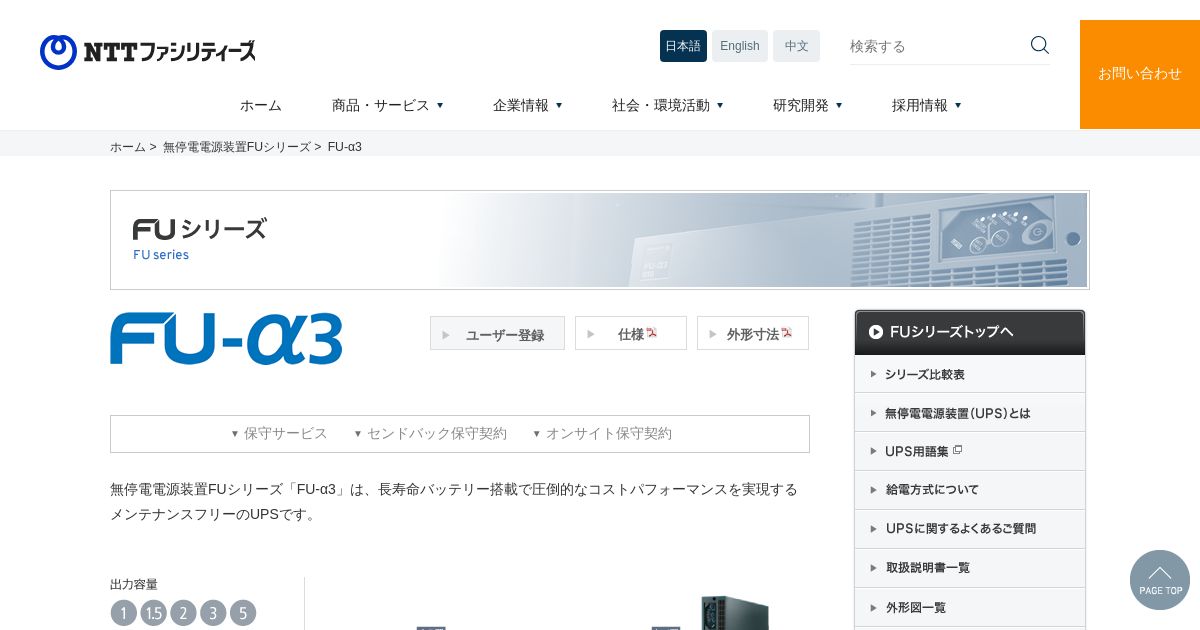Go to FUシリーズトップへ header button
Viewport: 1200px width, 630px height.
pyautogui.click(x=970, y=332)
